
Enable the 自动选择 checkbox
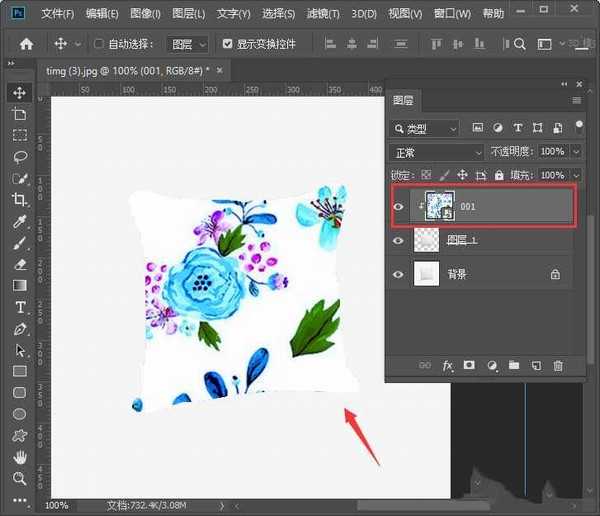pyautogui.click(x=98, y=44)
